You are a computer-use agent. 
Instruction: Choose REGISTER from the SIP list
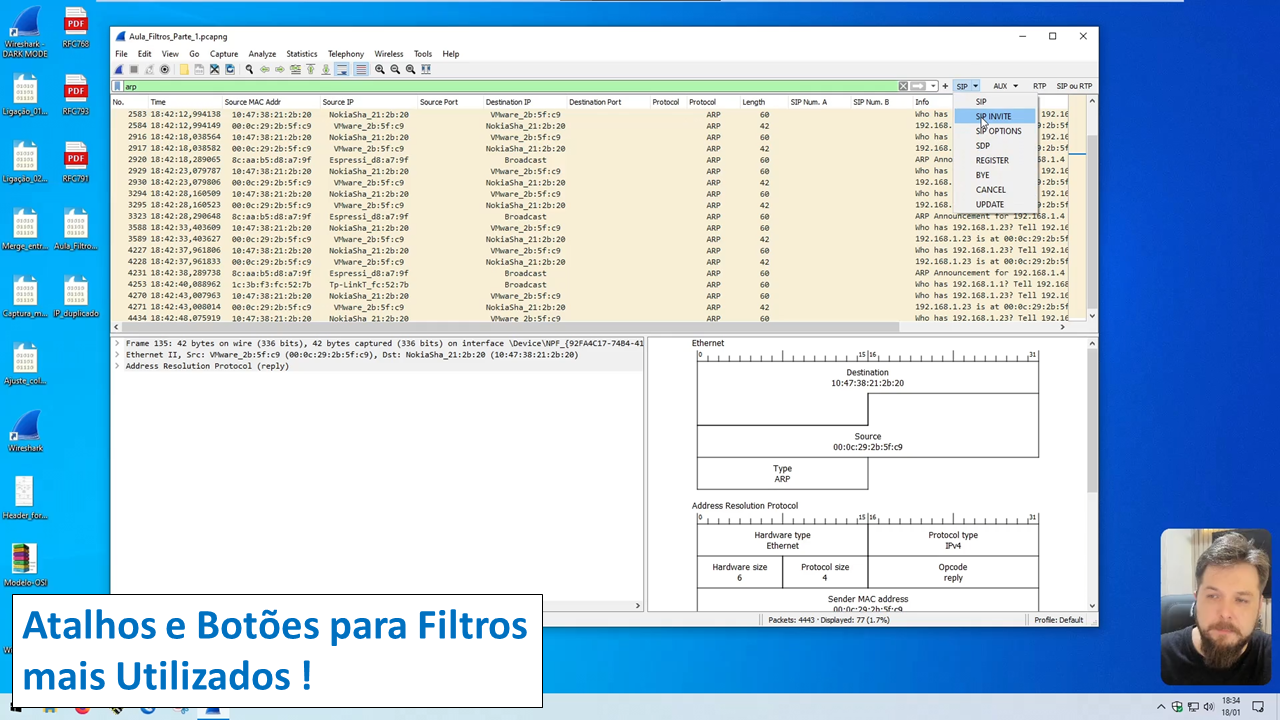995,160
